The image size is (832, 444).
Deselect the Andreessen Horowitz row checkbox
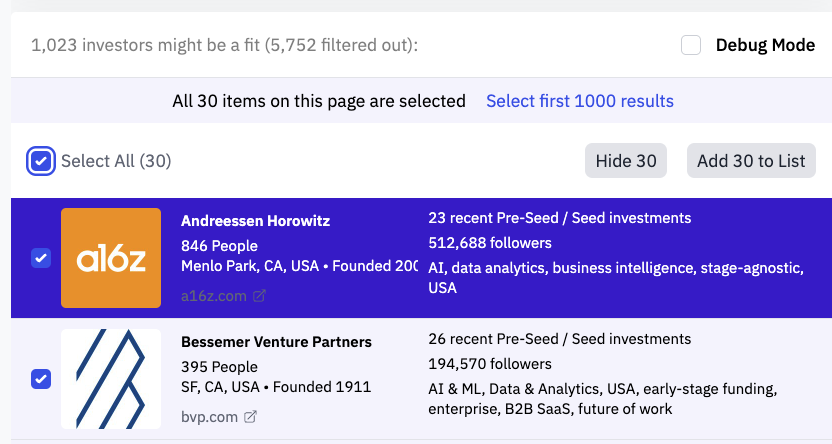41,258
